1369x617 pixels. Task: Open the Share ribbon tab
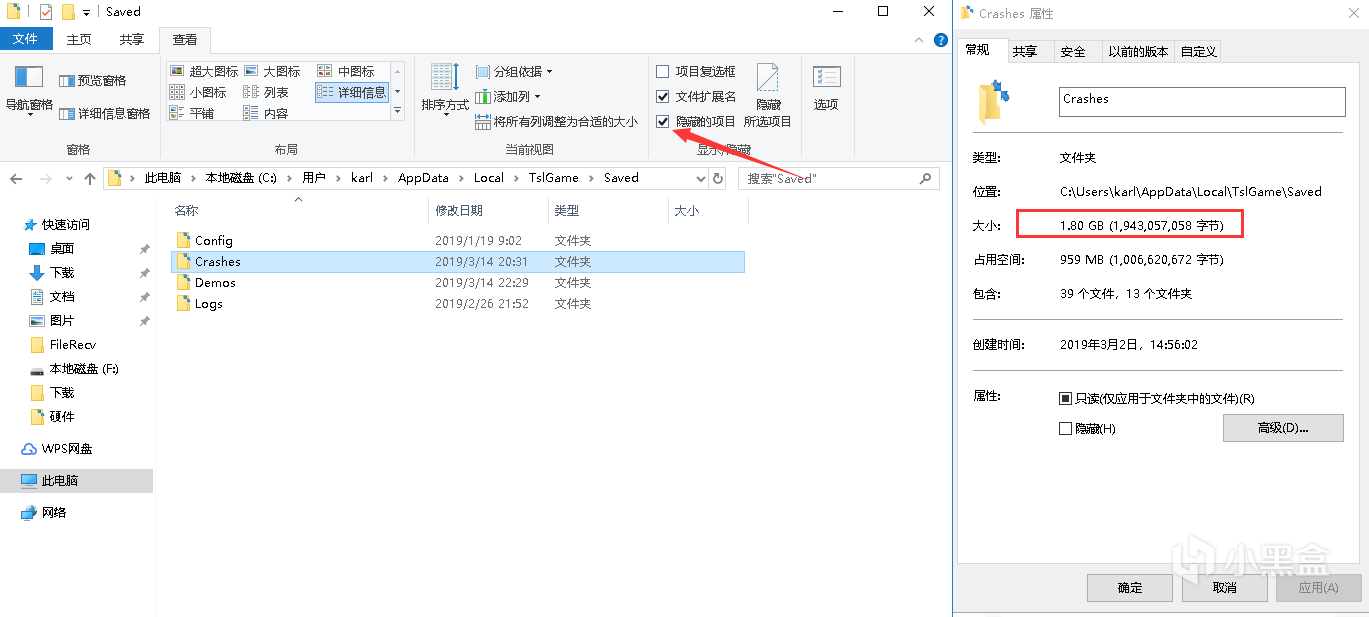coord(131,39)
